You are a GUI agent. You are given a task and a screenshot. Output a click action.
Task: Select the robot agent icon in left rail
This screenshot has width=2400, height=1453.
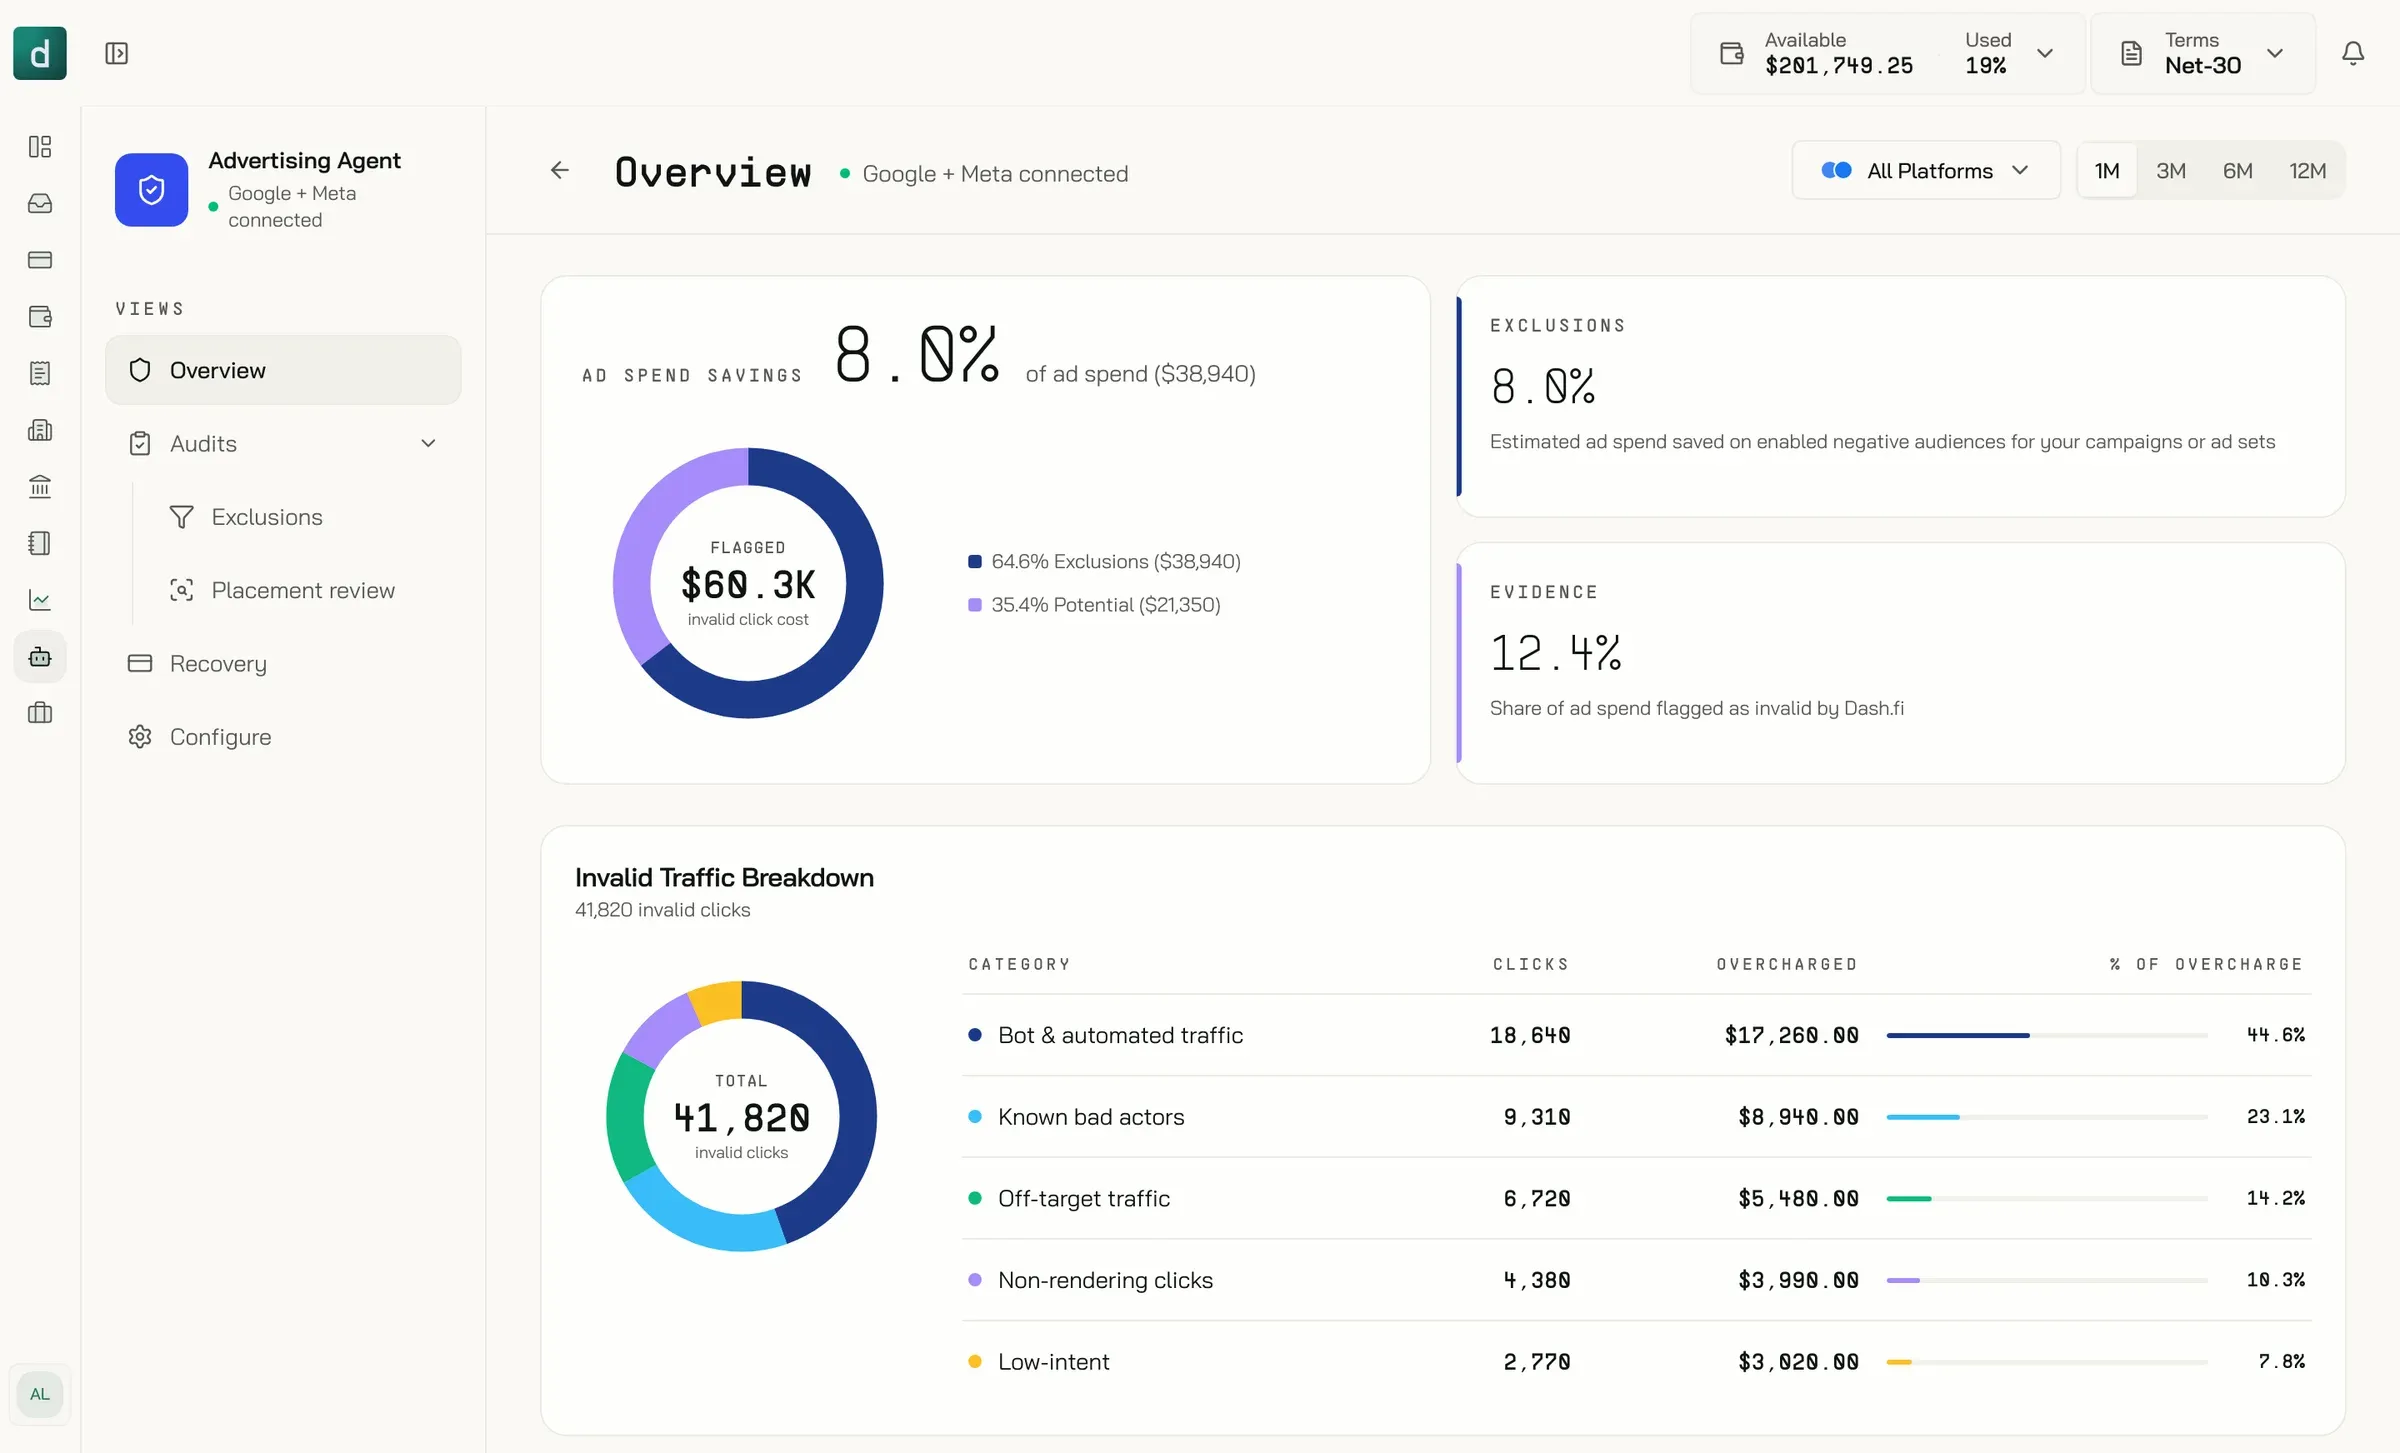coord(40,657)
